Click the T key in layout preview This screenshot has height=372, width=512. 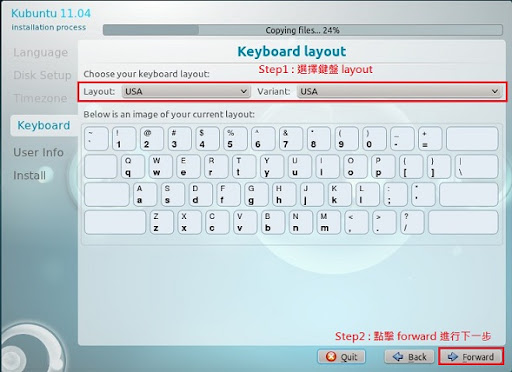(x=244, y=166)
